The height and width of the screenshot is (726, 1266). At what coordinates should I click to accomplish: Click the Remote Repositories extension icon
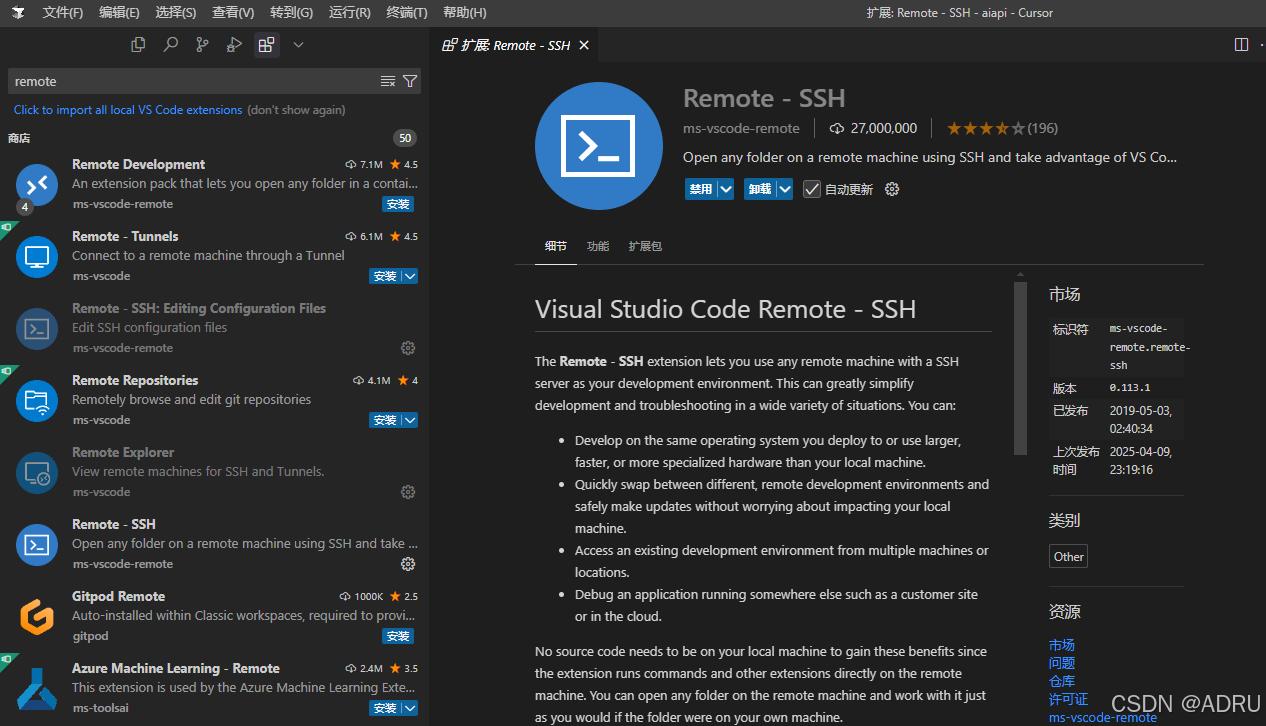pyautogui.click(x=37, y=401)
